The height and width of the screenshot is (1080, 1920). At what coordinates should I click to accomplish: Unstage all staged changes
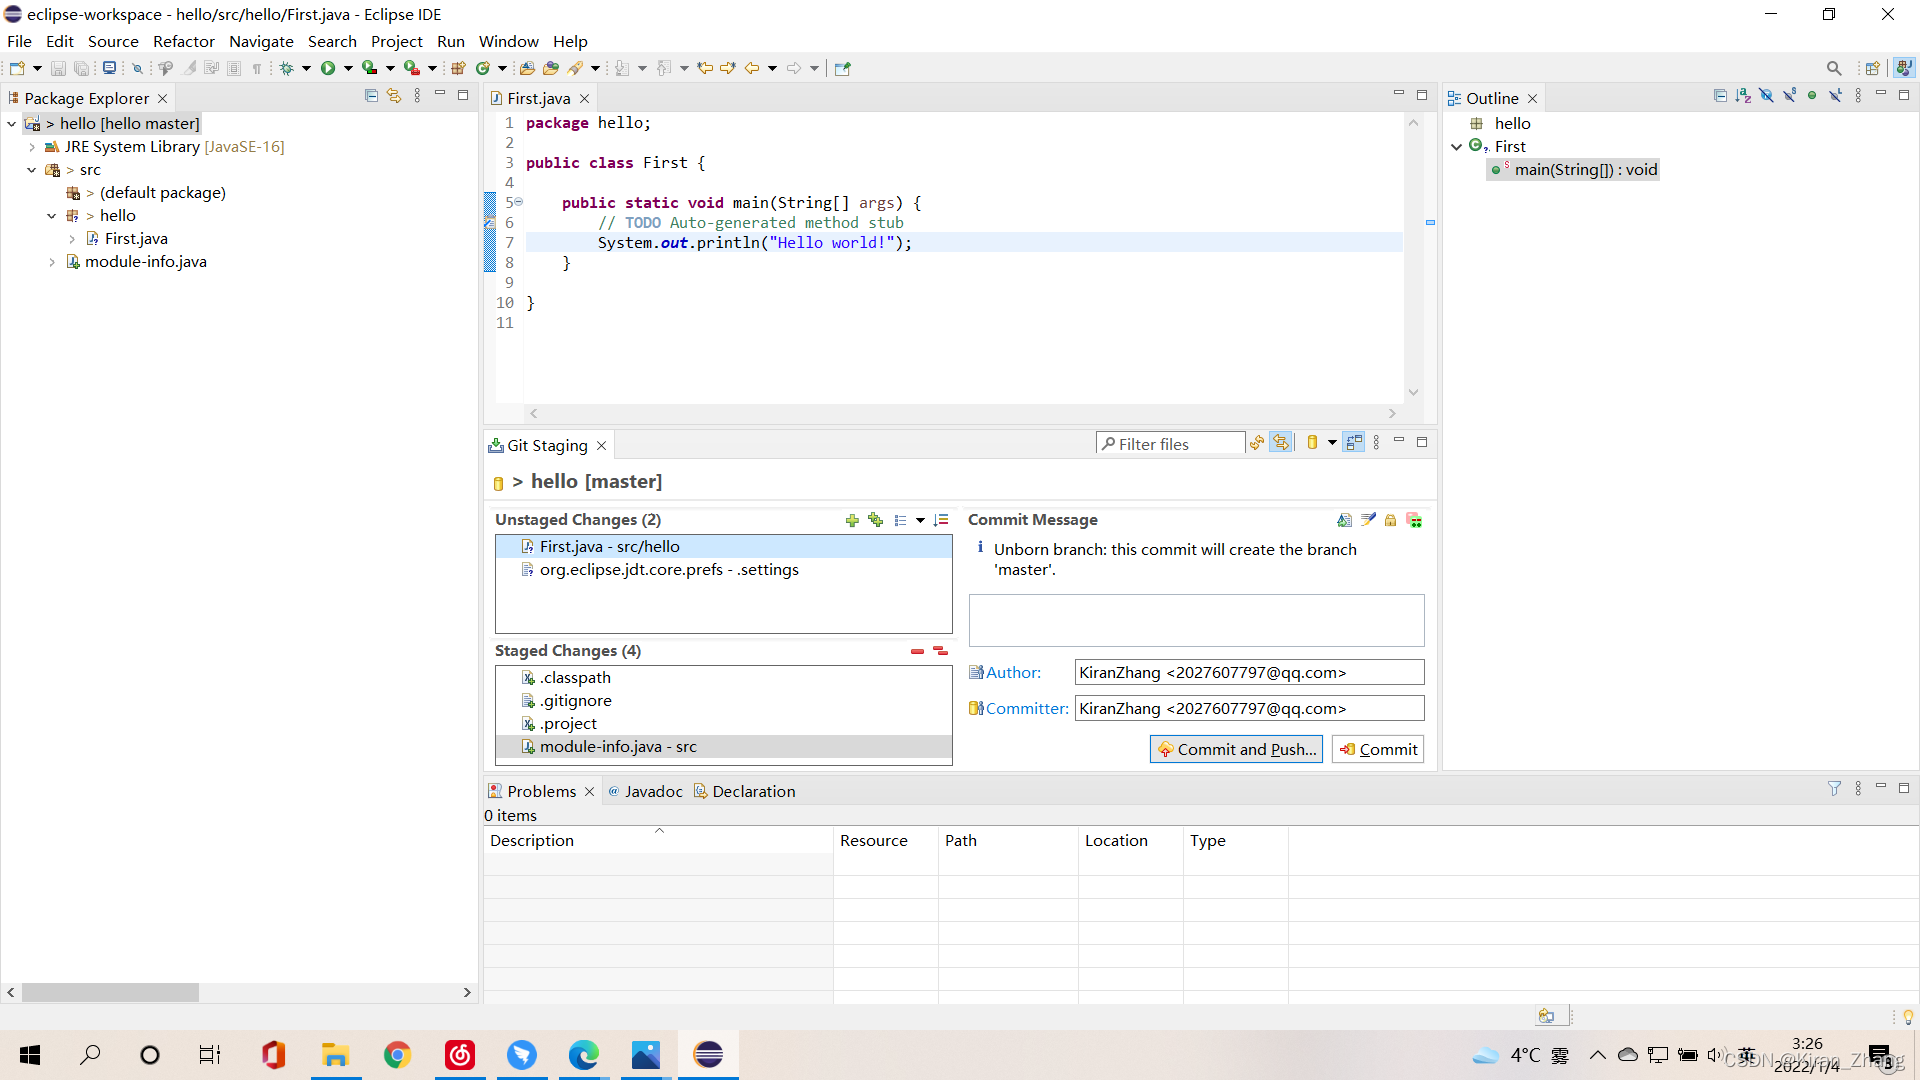click(940, 650)
